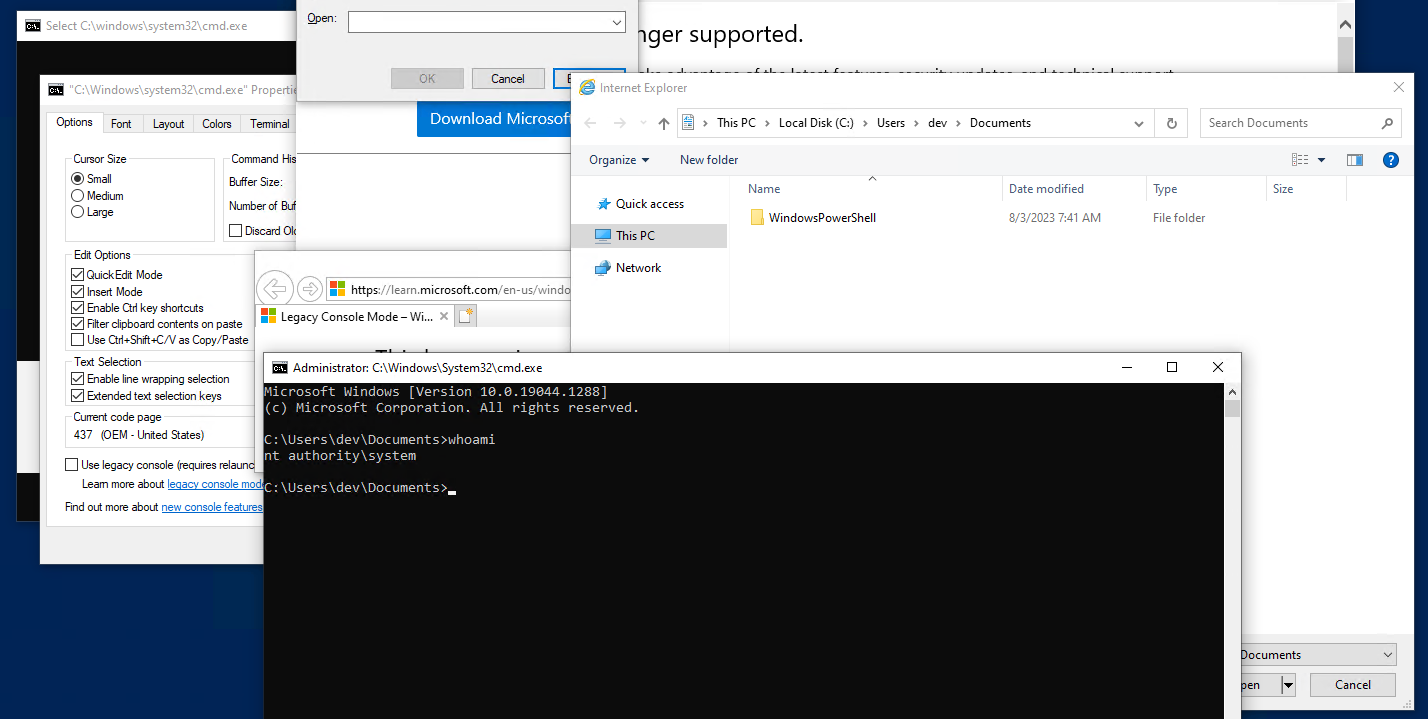Click the New folder button
Image resolution: width=1428 pixels, height=719 pixels.
coord(709,160)
